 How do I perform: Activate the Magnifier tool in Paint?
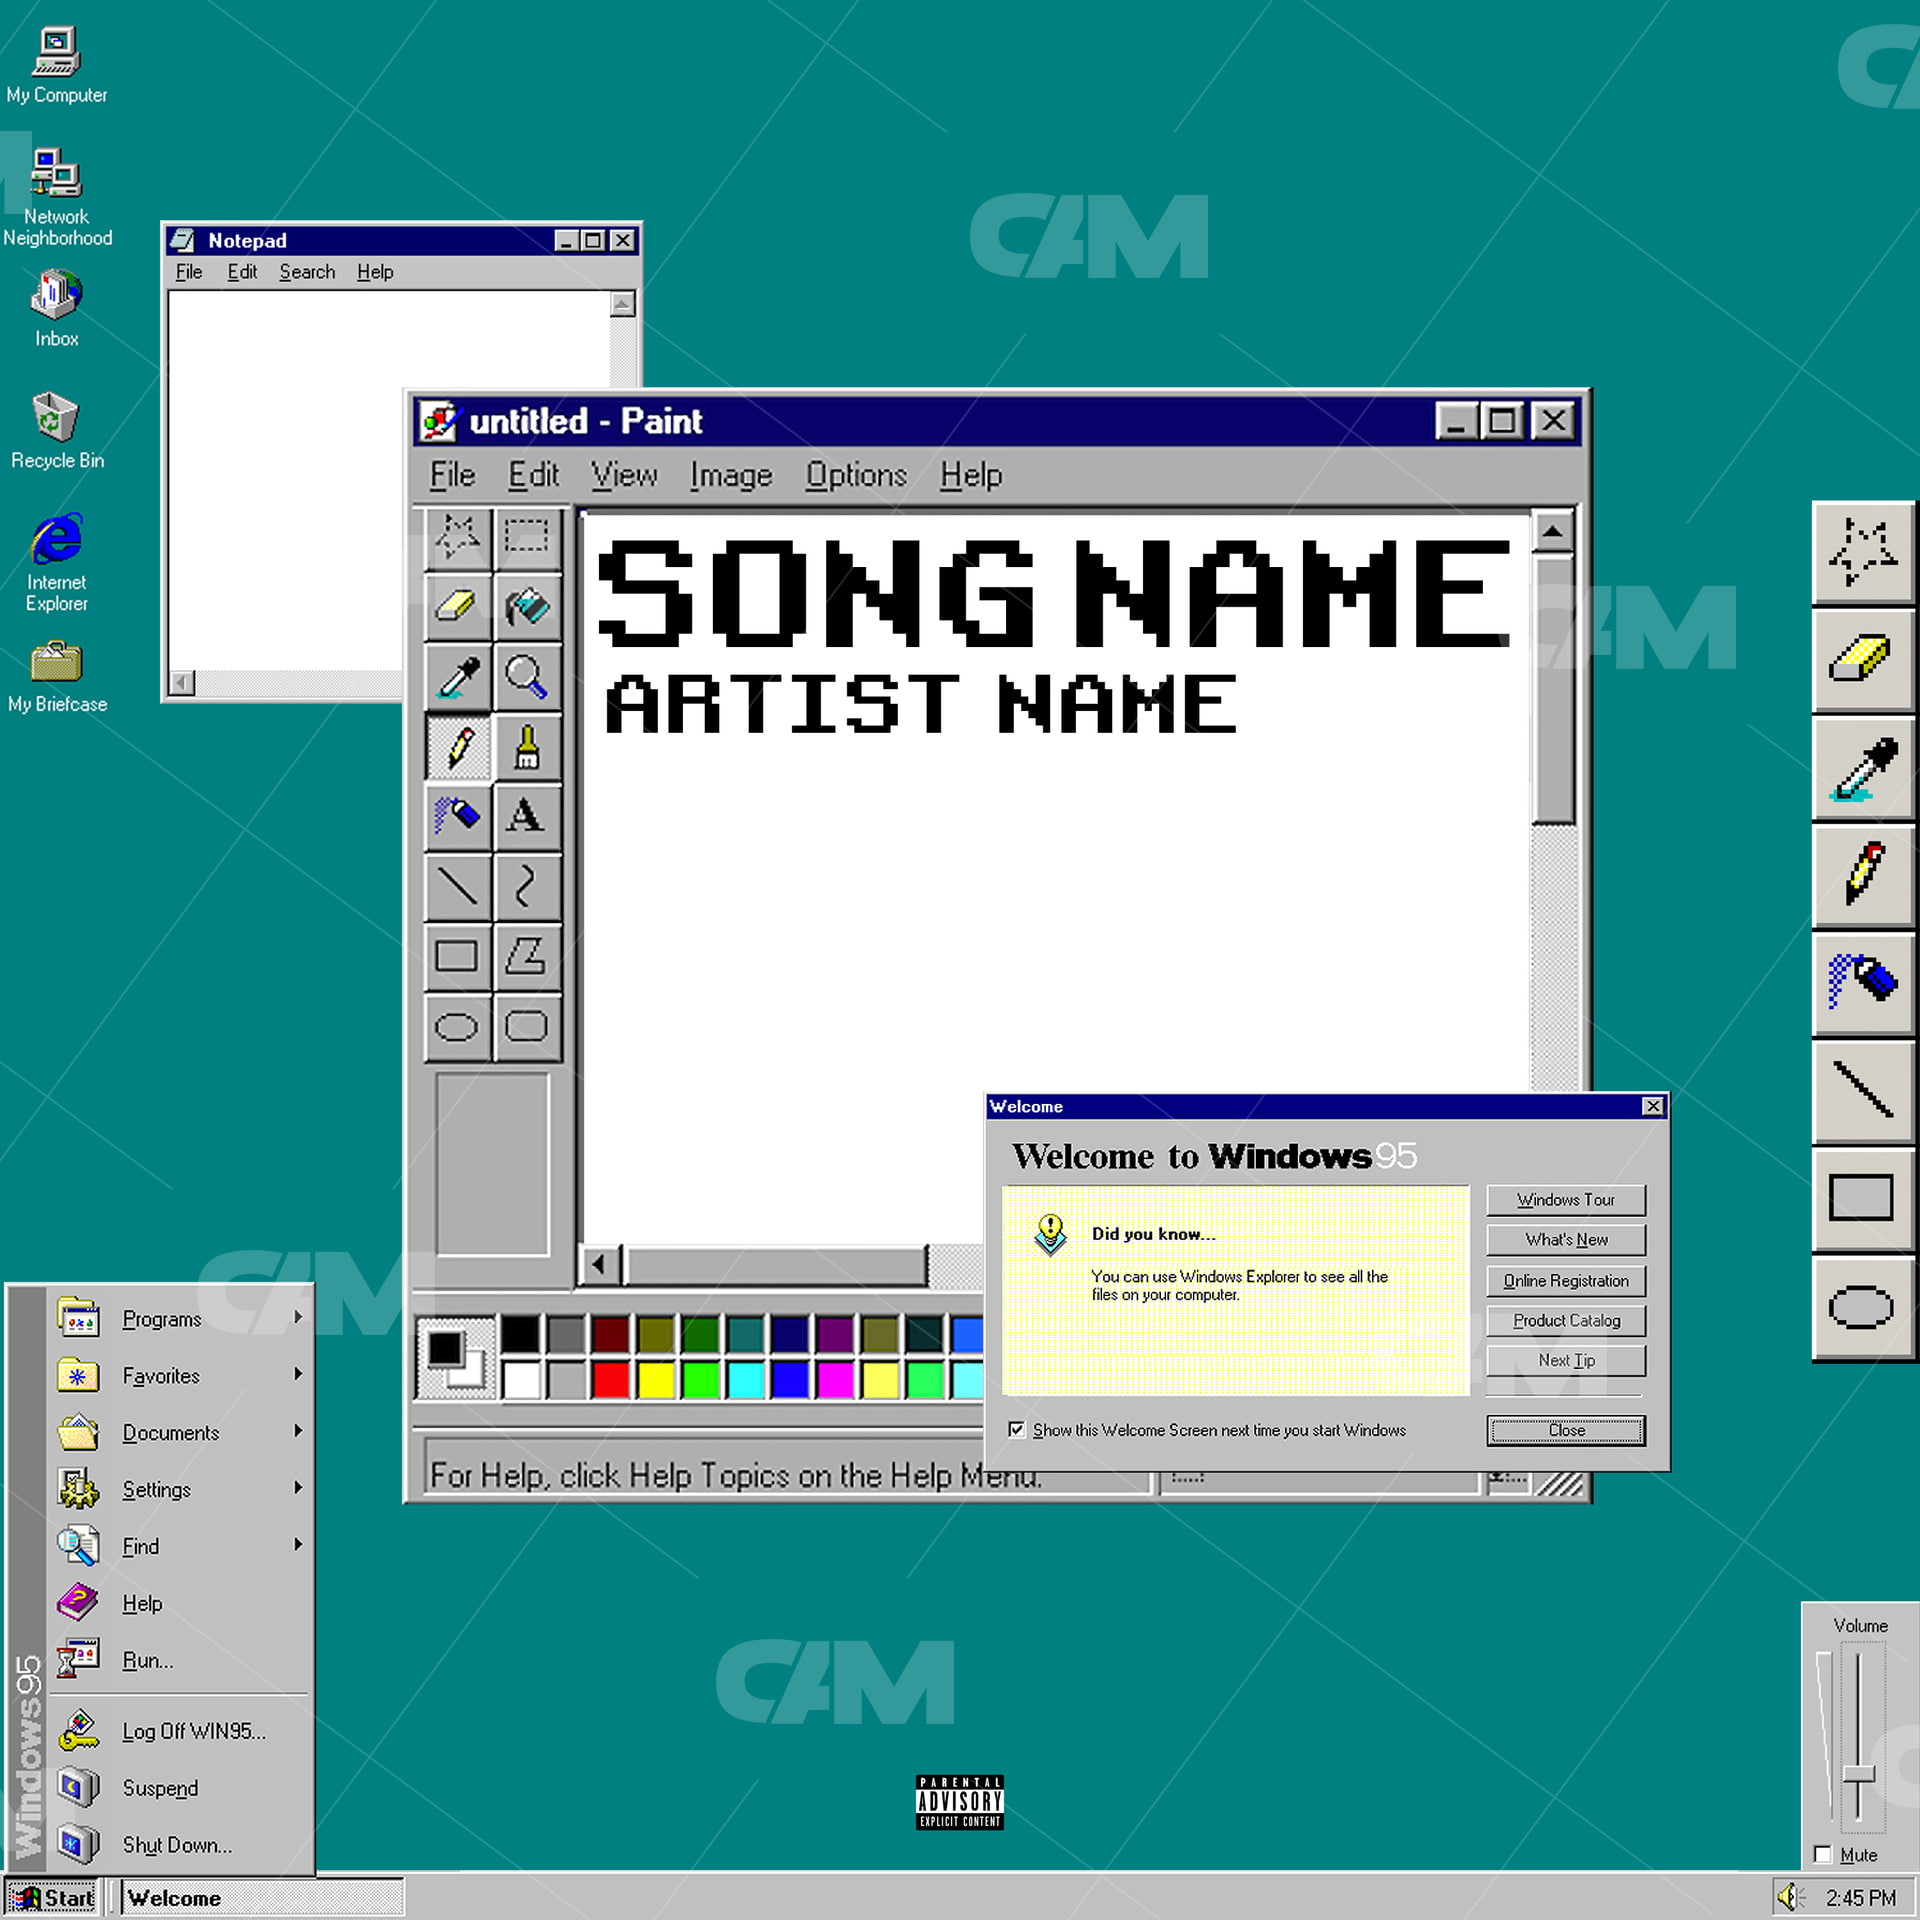(x=526, y=677)
